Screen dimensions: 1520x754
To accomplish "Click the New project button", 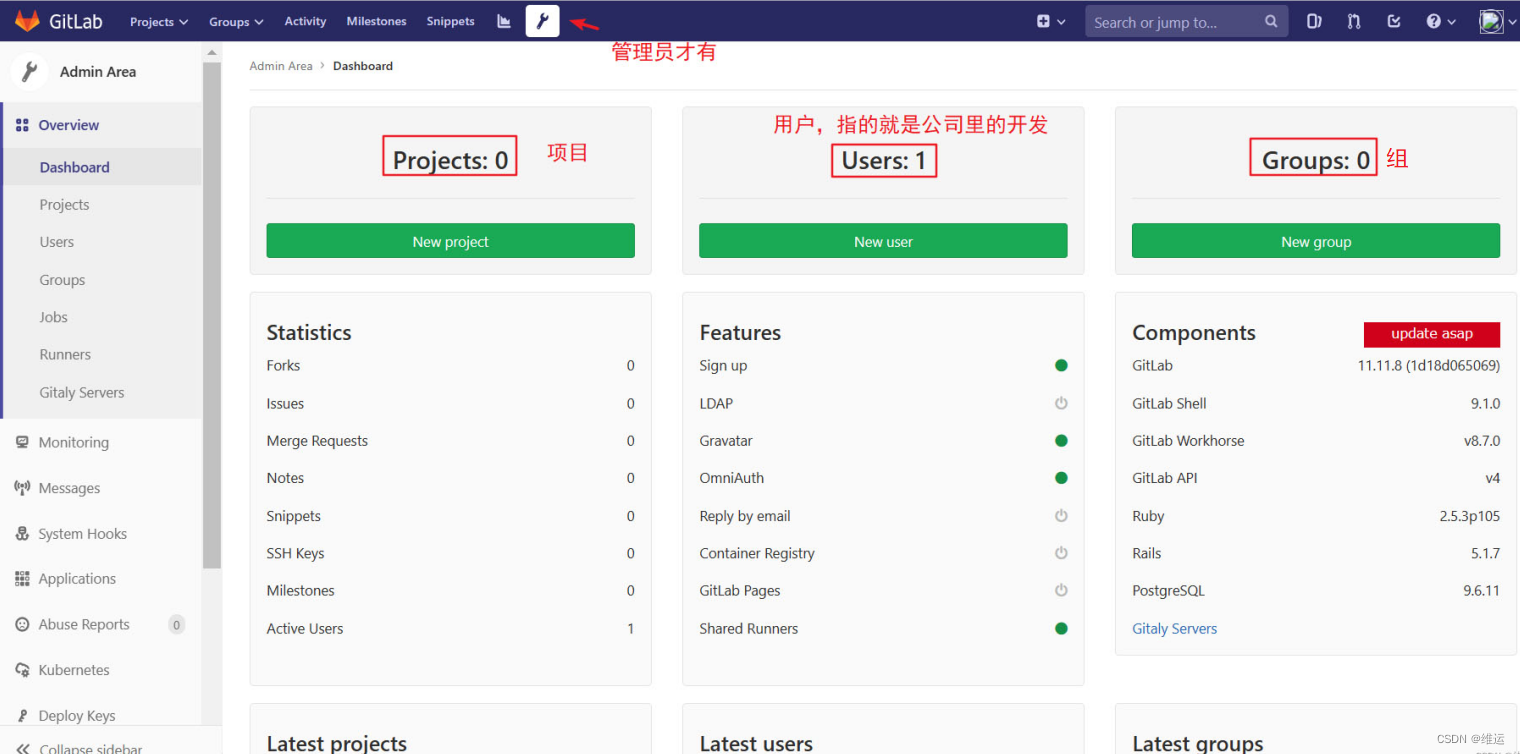I will click(450, 241).
